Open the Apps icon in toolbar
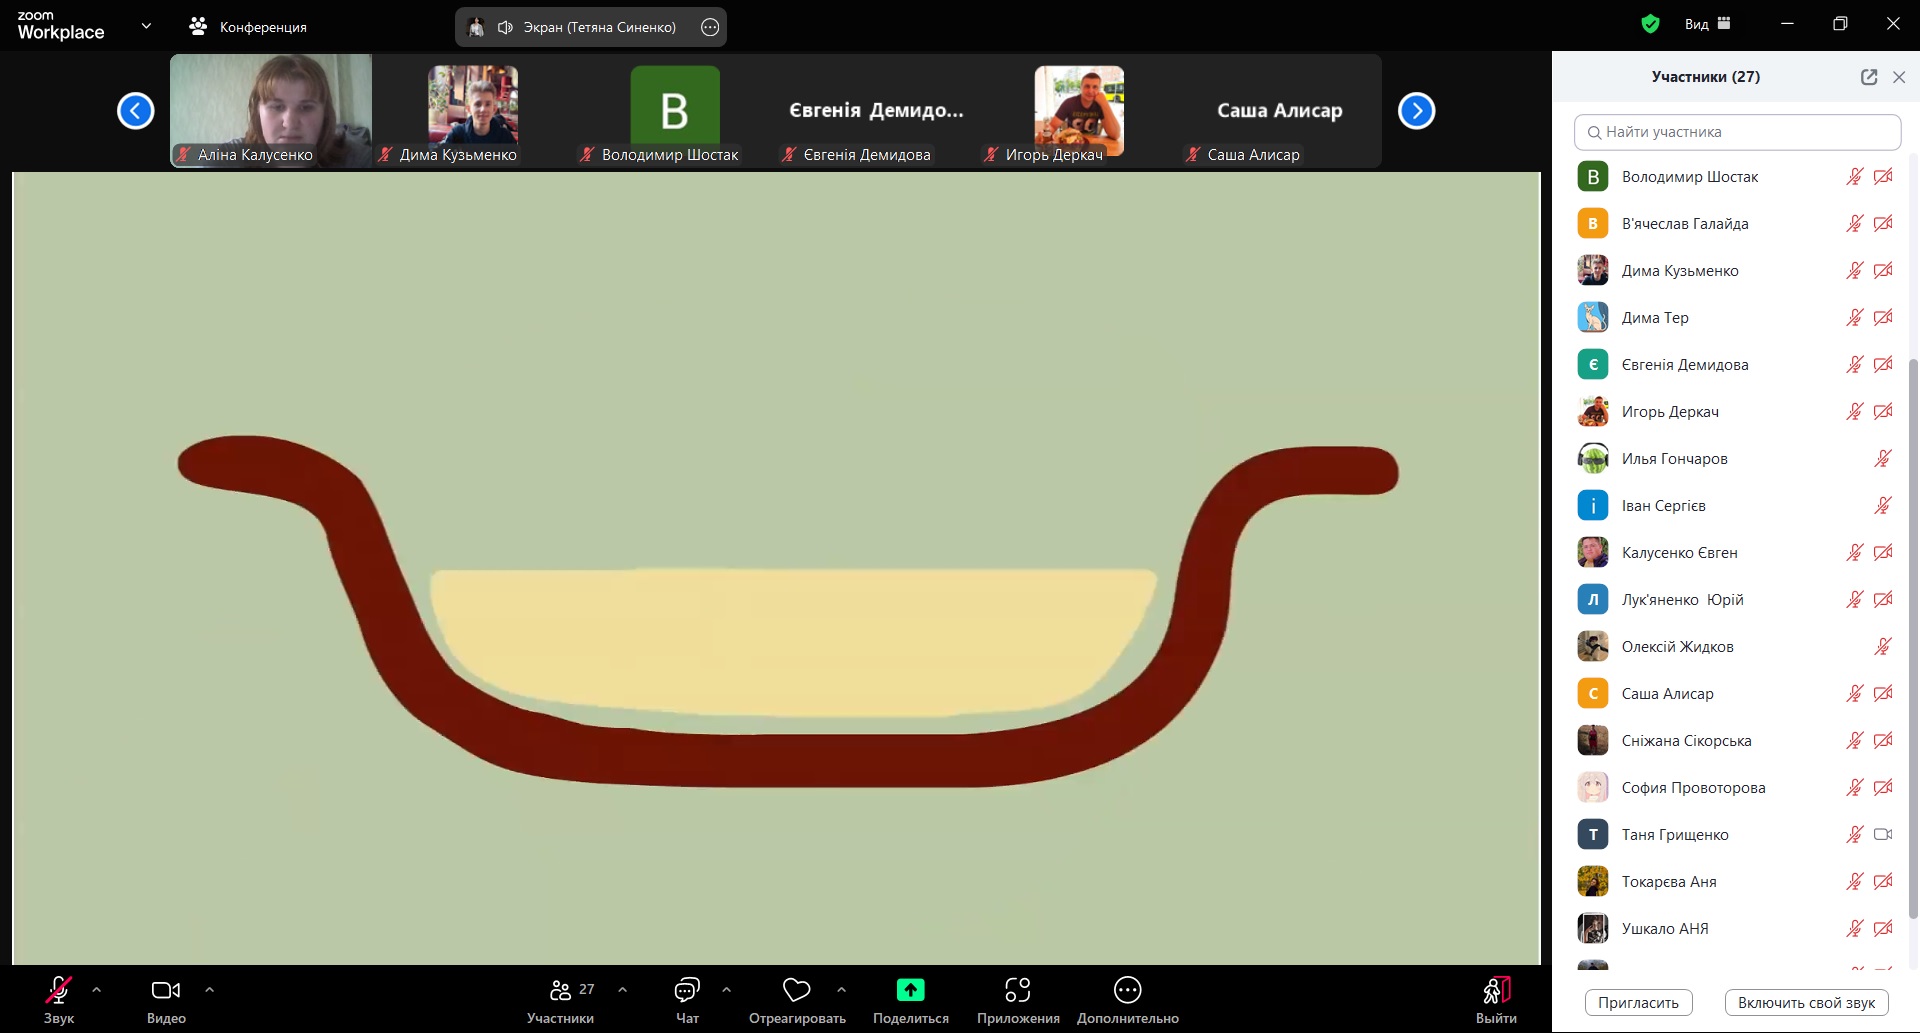This screenshot has width=1920, height=1033. pos(1017,990)
